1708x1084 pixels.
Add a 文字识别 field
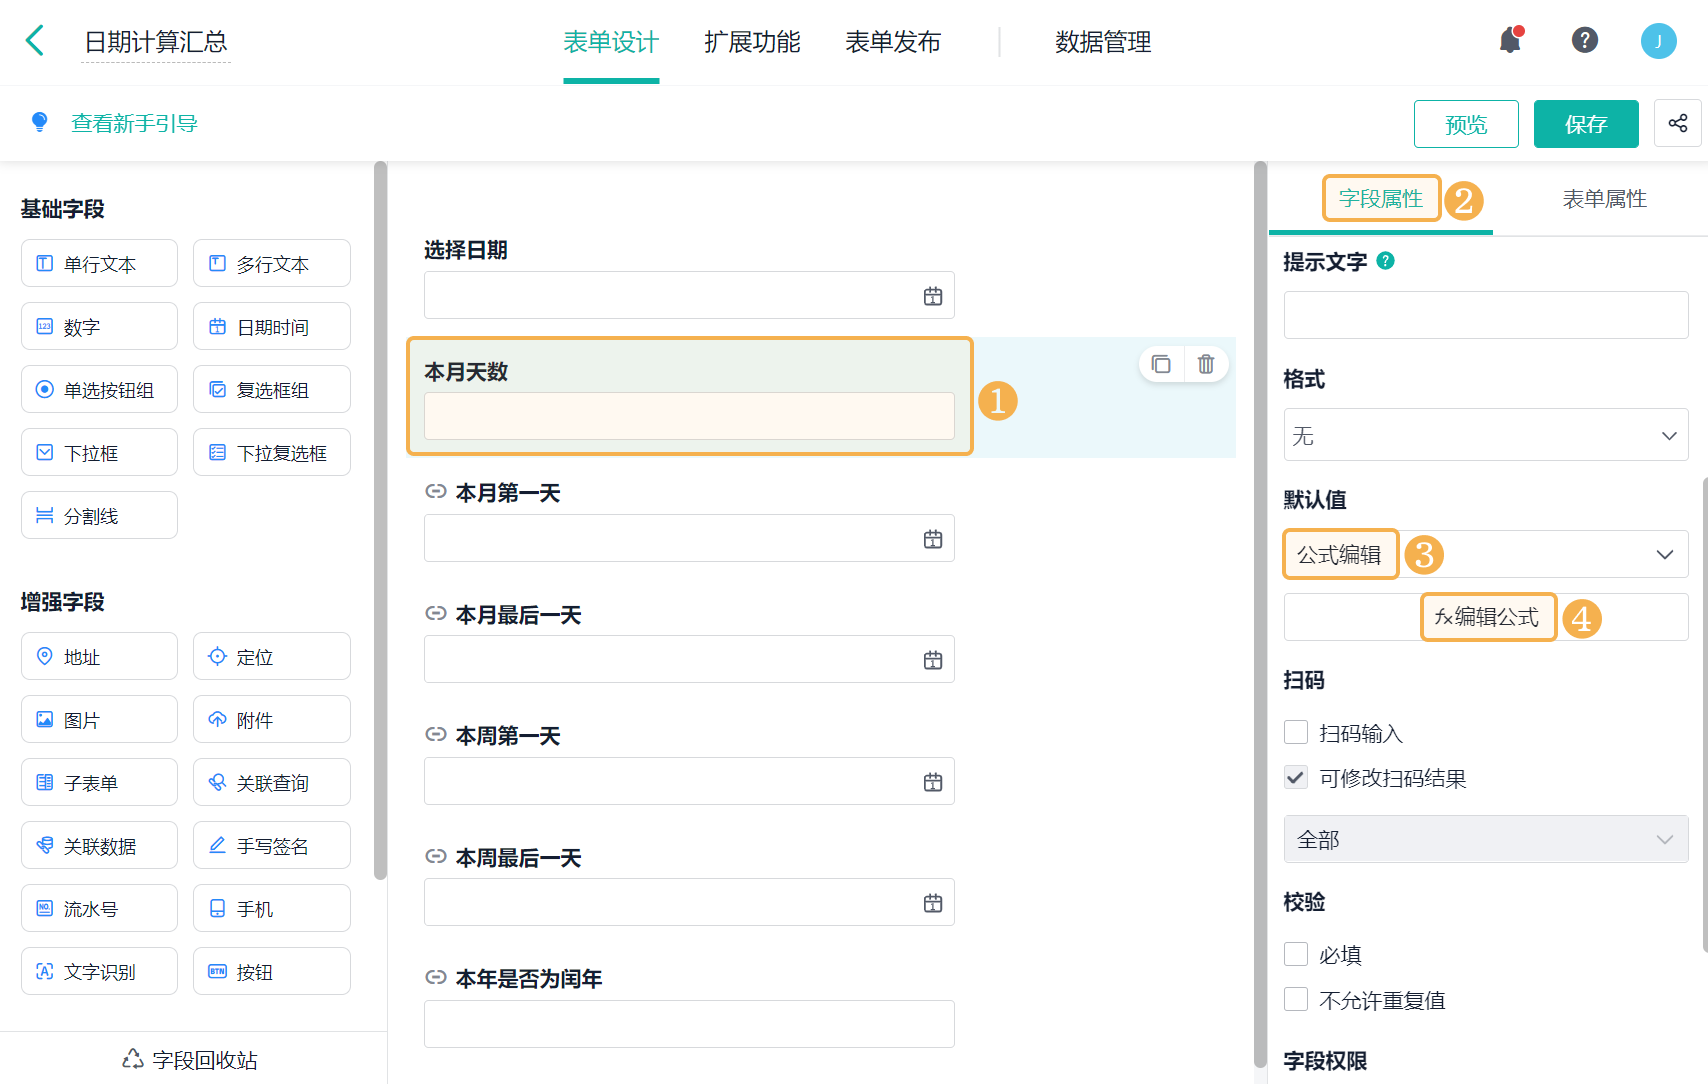(x=99, y=971)
